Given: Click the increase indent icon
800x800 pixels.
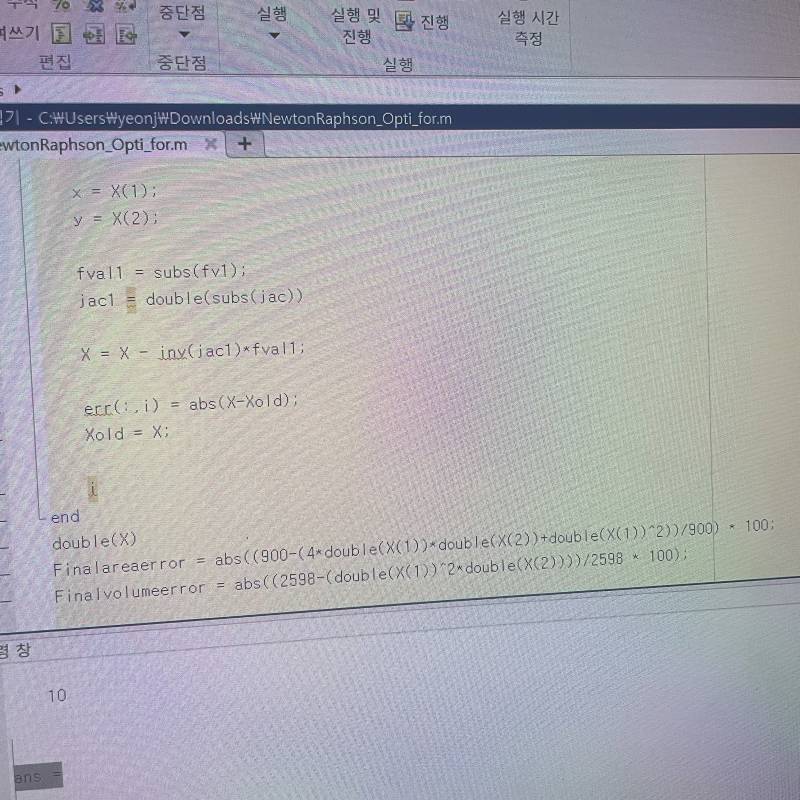Looking at the screenshot, I should point(94,34).
